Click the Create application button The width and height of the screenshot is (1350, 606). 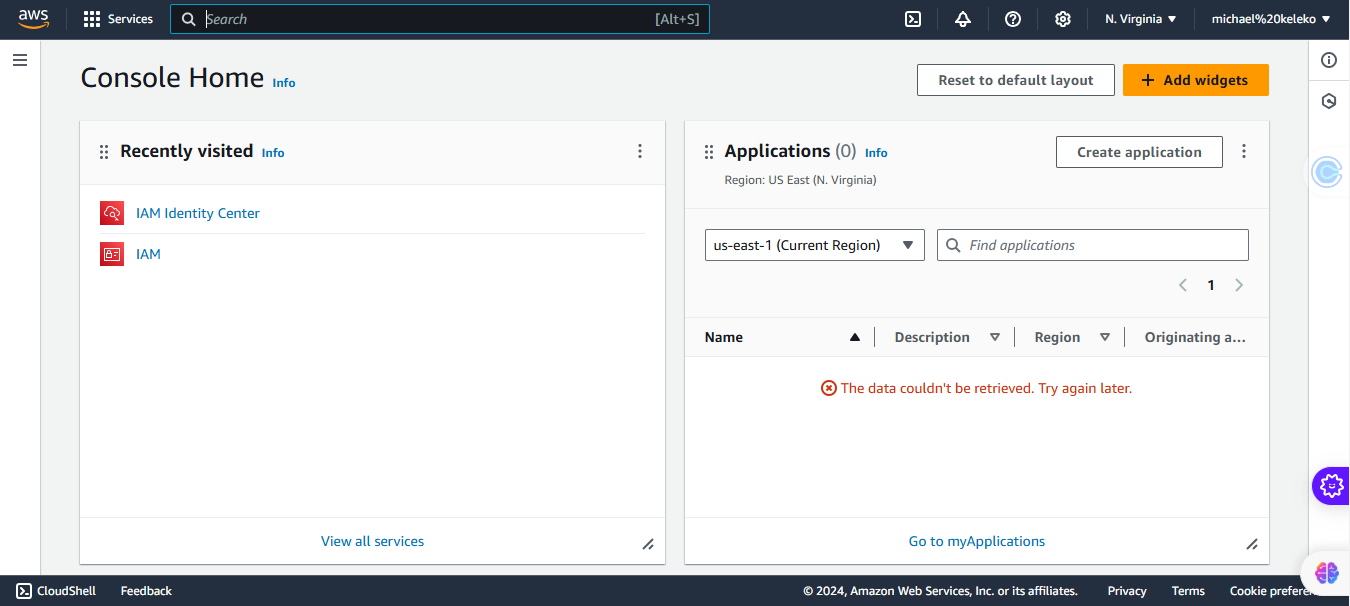[1139, 152]
